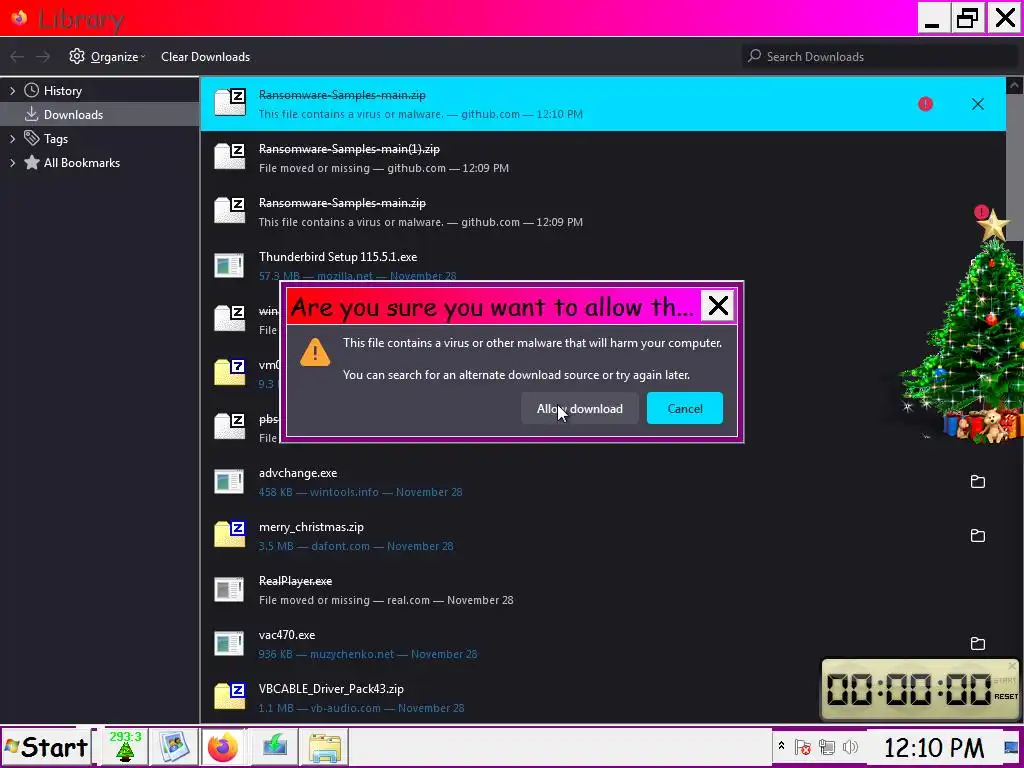Click the exe icon of RealPlayer.exe
This screenshot has width=1024, height=768.
pos(229,590)
